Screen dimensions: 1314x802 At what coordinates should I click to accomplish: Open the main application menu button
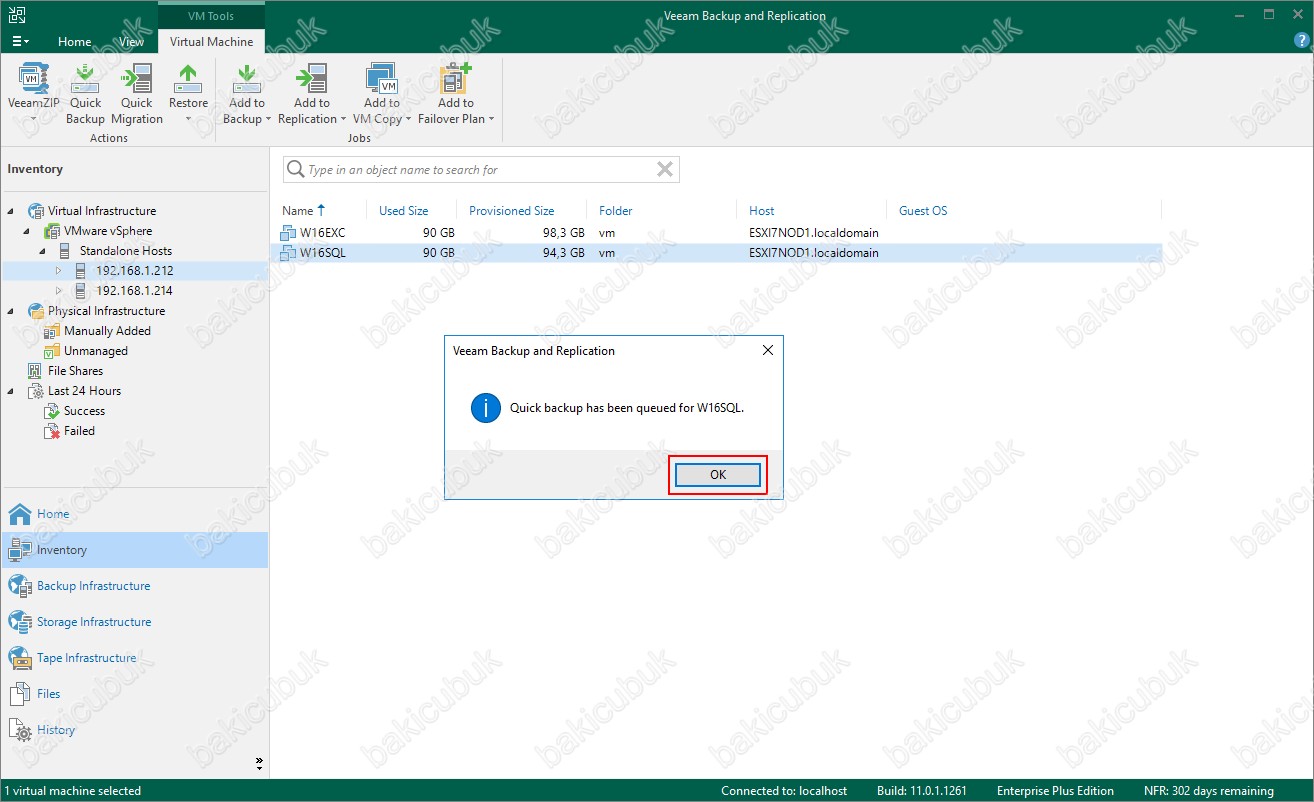[20, 41]
